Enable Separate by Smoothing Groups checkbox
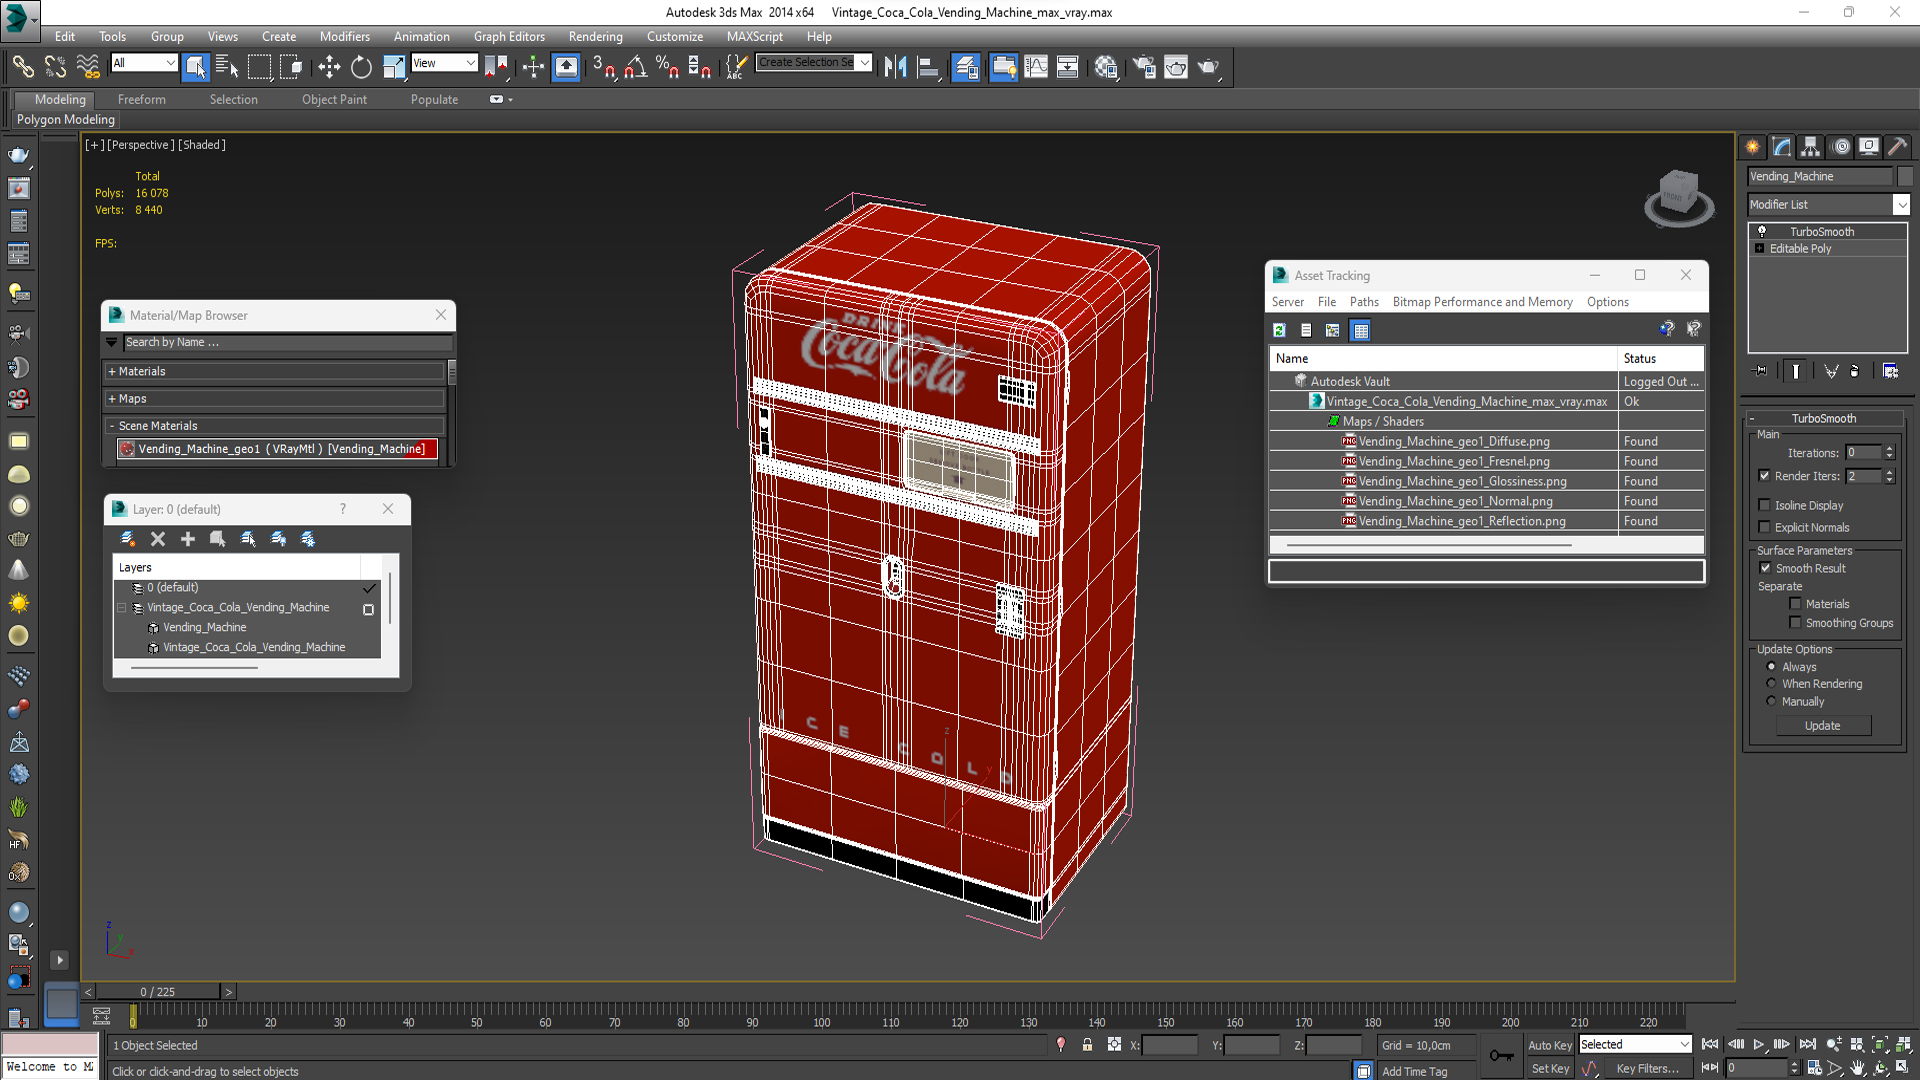This screenshot has width=1920, height=1080. (1795, 623)
